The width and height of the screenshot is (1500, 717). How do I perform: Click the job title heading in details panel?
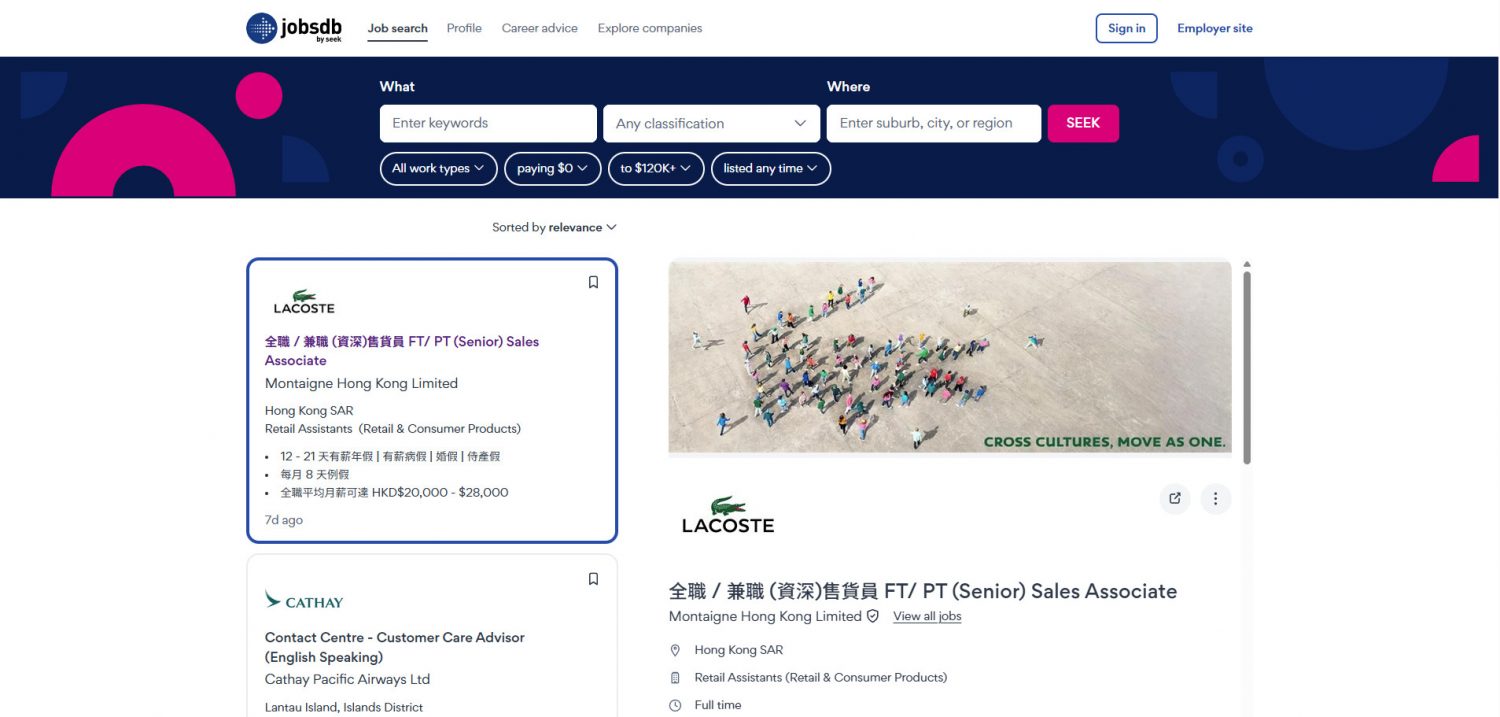click(x=923, y=591)
